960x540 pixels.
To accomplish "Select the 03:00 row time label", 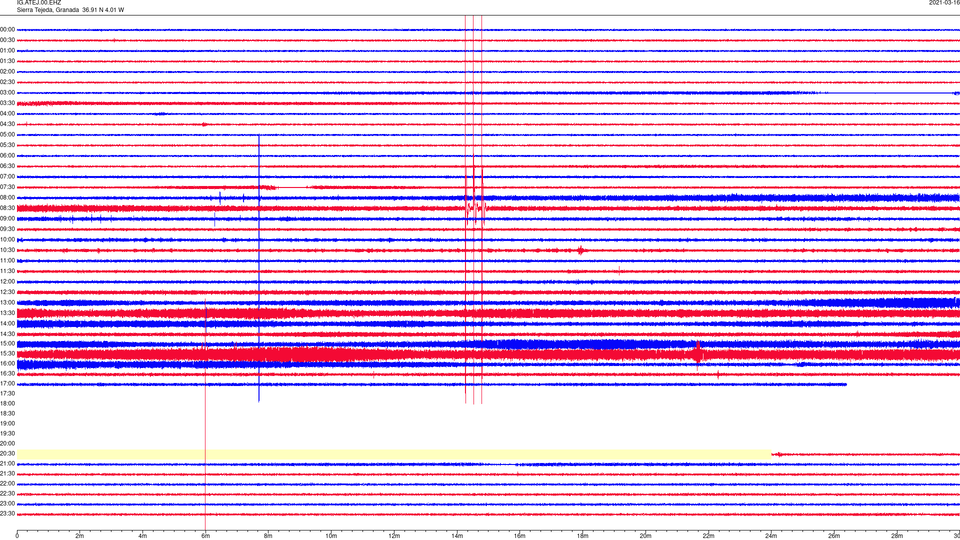I will pos(7,92).
